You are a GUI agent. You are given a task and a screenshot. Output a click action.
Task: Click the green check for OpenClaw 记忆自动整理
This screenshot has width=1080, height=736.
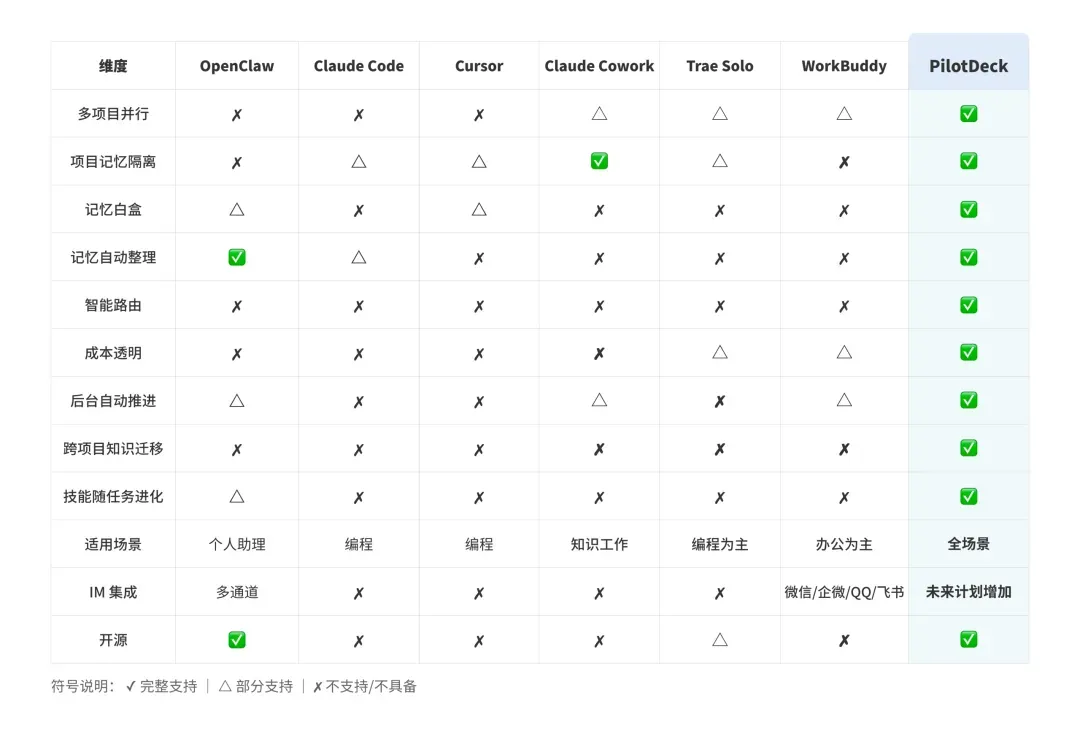237,257
